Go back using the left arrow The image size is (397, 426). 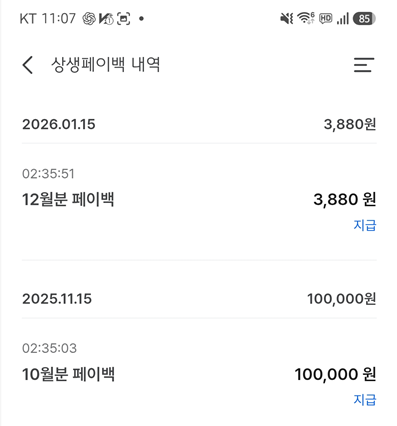coord(28,65)
